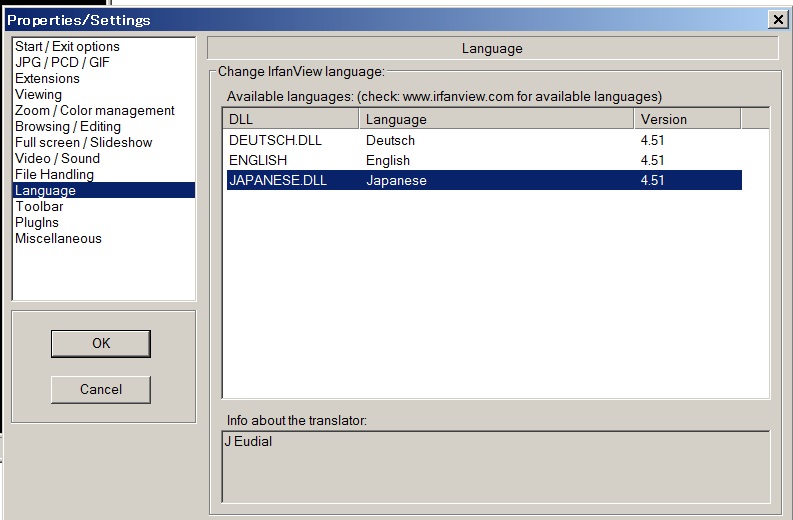This screenshot has height=520, width=793.
Task: Select the ENGLISH language entry
Action: pos(258,161)
